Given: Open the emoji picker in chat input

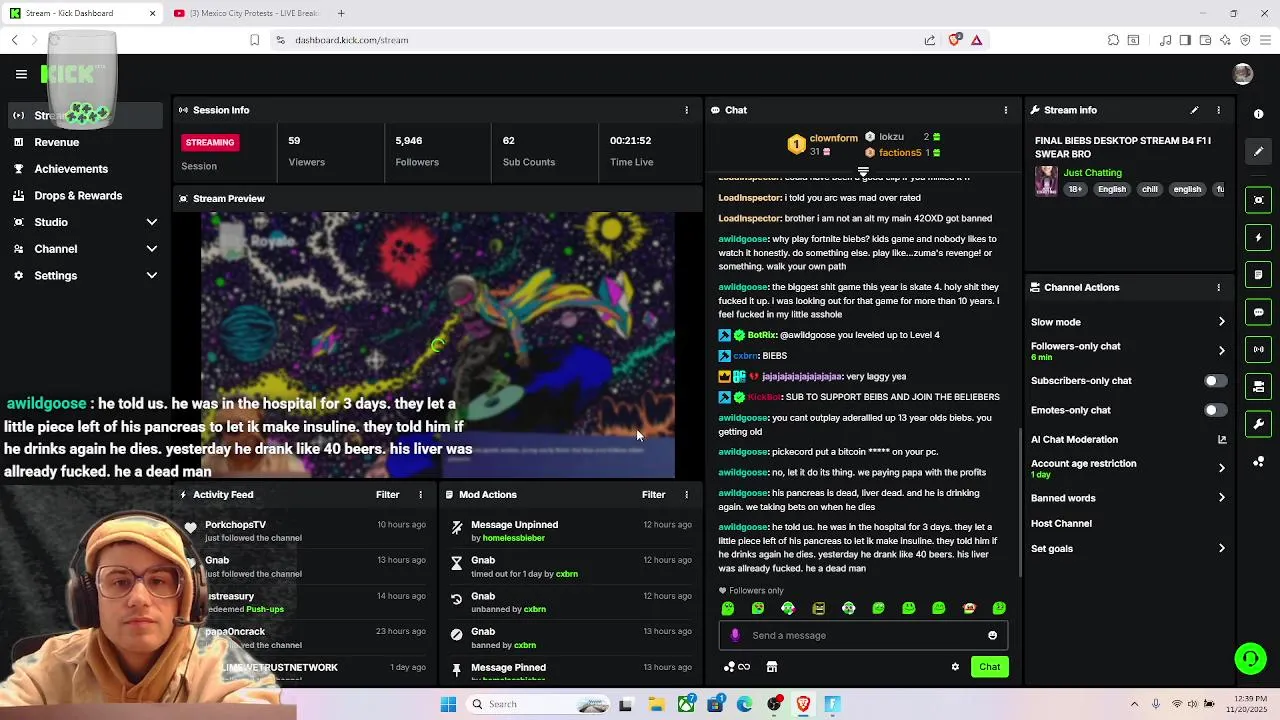Looking at the screenshot, I should (x=992, y=635).
